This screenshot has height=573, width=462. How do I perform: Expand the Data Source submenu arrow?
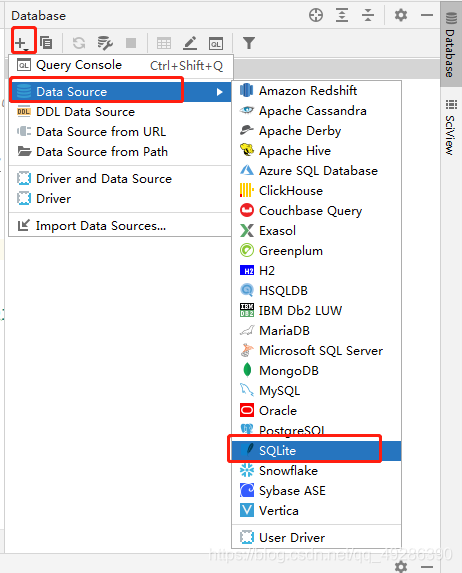click(x=219, y=92)
